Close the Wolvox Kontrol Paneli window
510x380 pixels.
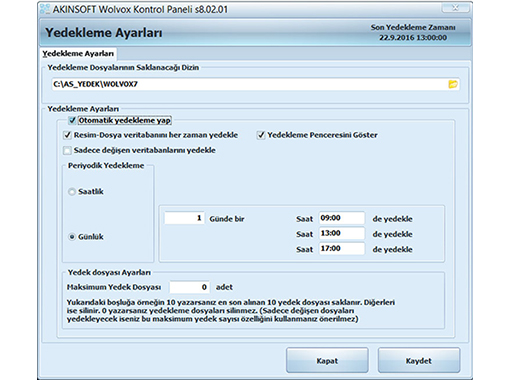tap(455, 7)
